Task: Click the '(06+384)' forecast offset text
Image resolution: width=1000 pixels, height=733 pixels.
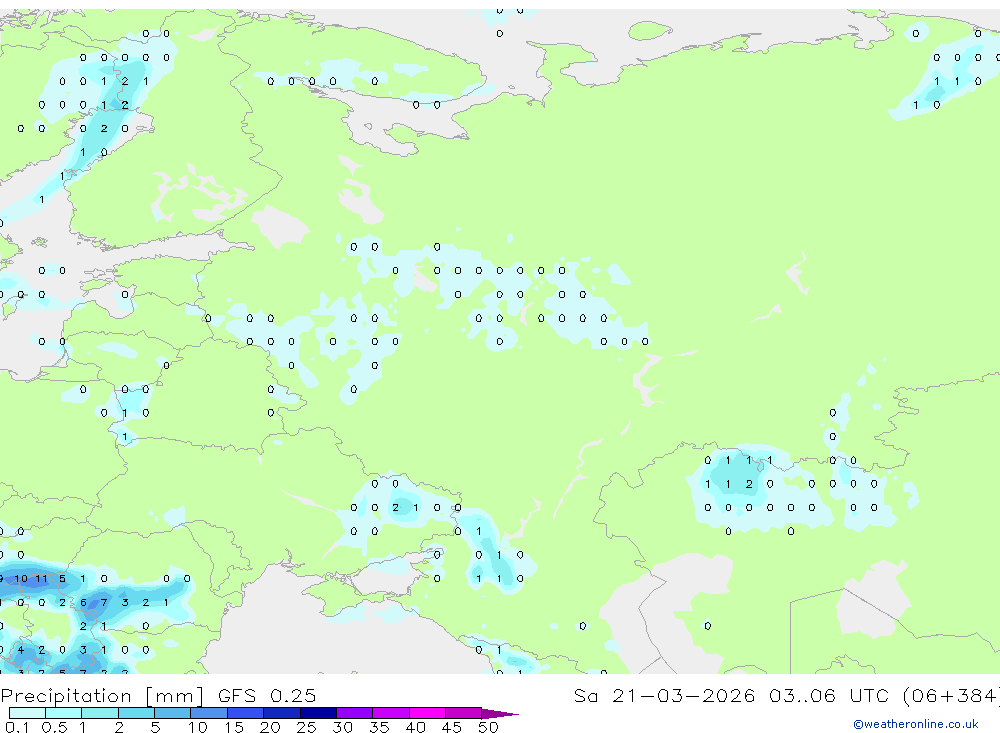Action: click(954, 696)
